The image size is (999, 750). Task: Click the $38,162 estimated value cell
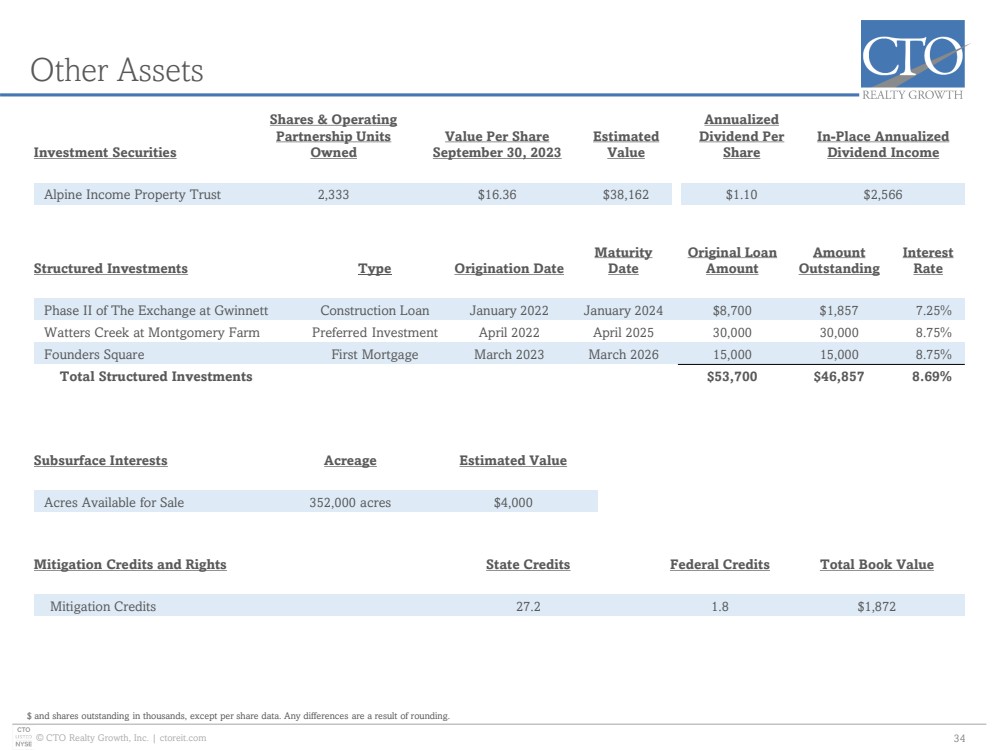[x=626, y=194]
